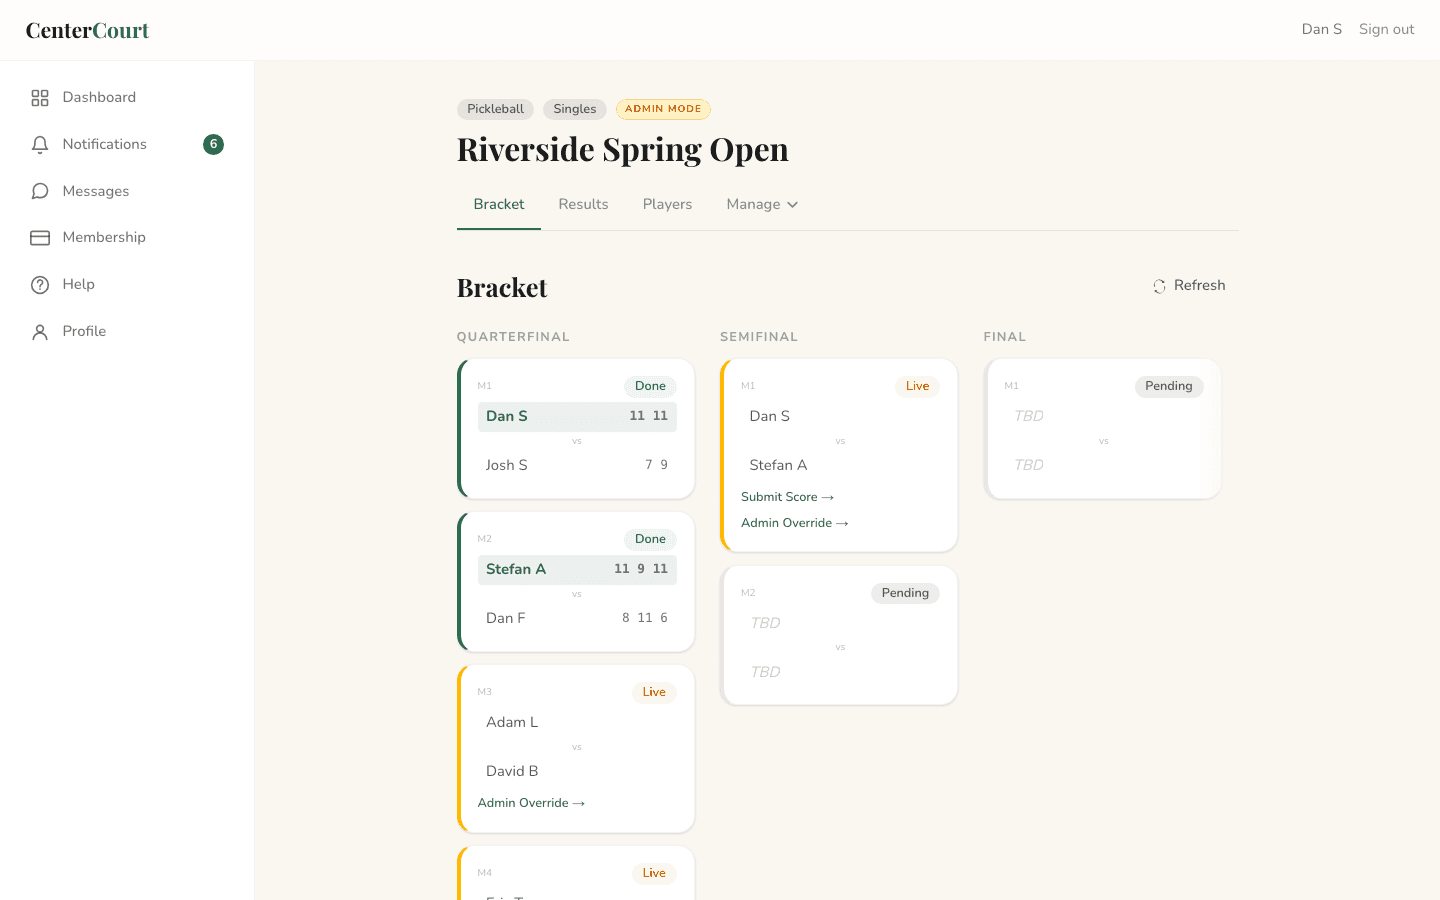This screenshot has width=1440, height=900.
Task: Click the Sign out link
Action: click(x=1386, y=29)
